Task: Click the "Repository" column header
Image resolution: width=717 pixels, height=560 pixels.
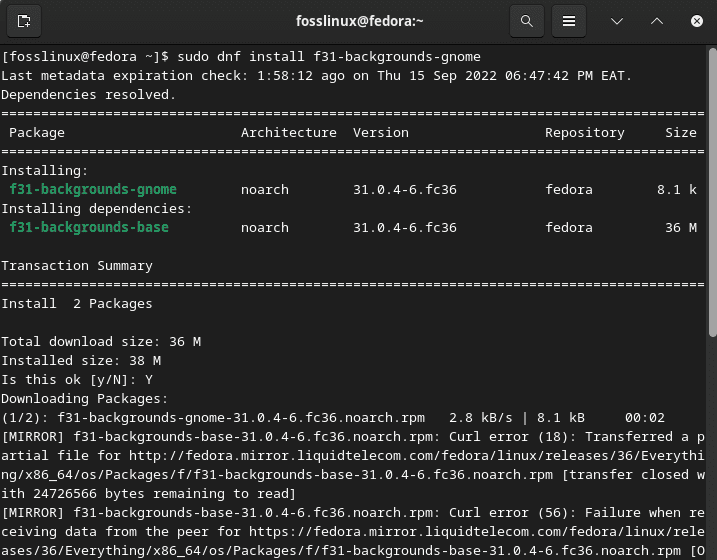Action: [584, 133]
